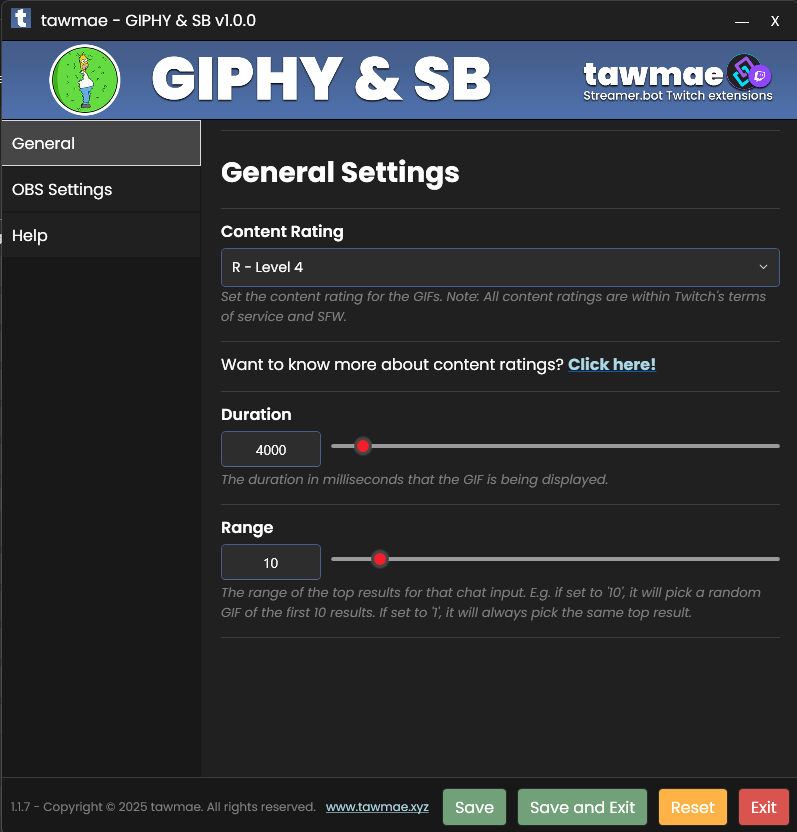Image resolution: width=797 pixels, height=832 pixels.
Task: Open the www.tawmae.xyz link
Action: click(377, 807)
